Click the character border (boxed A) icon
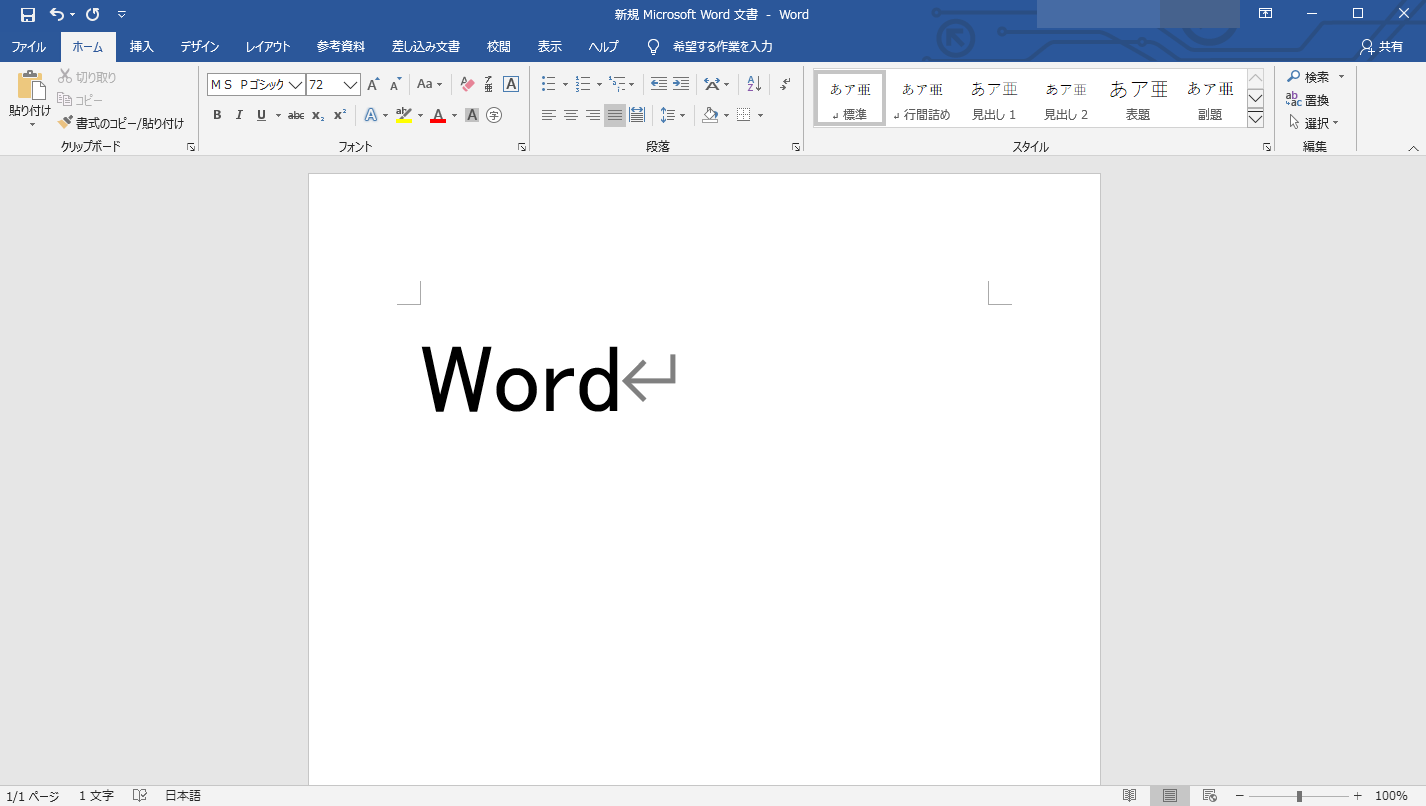 click(511, 85)
